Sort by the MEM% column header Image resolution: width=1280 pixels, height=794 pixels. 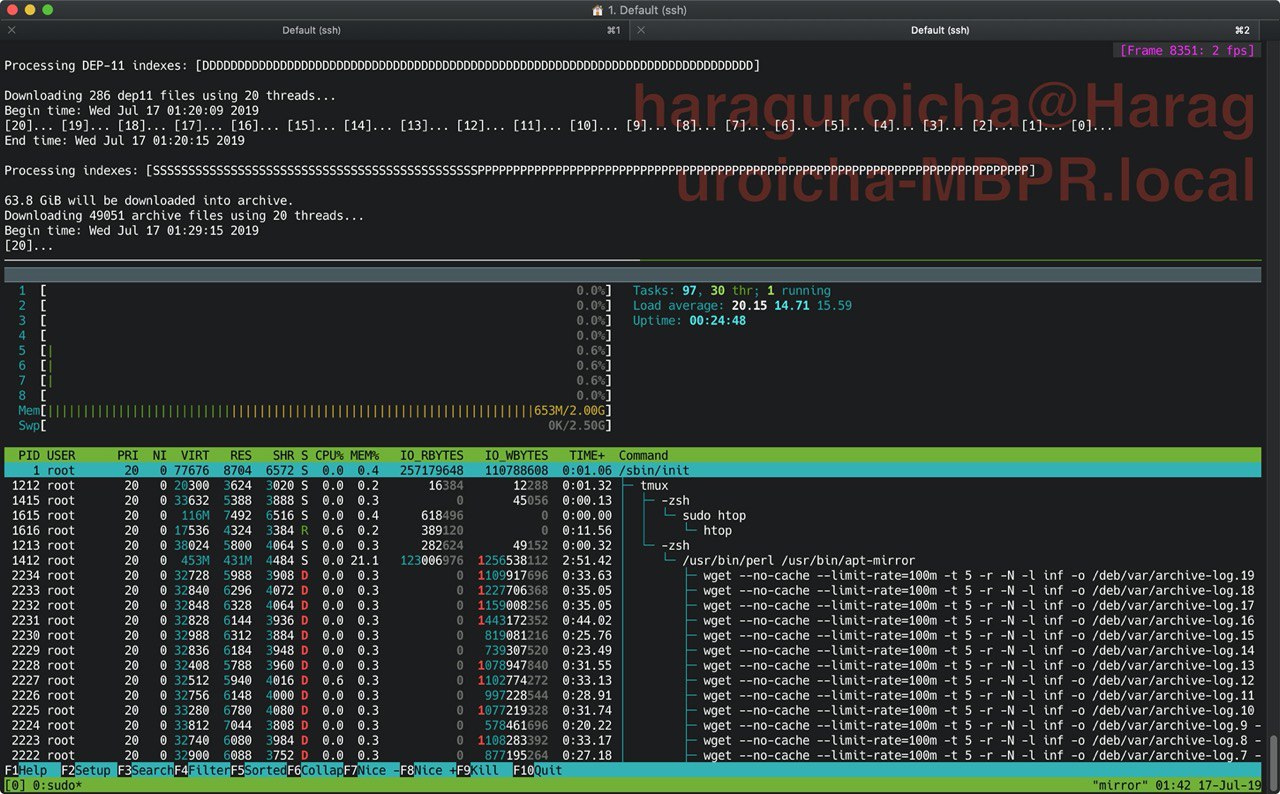[365, 455]
